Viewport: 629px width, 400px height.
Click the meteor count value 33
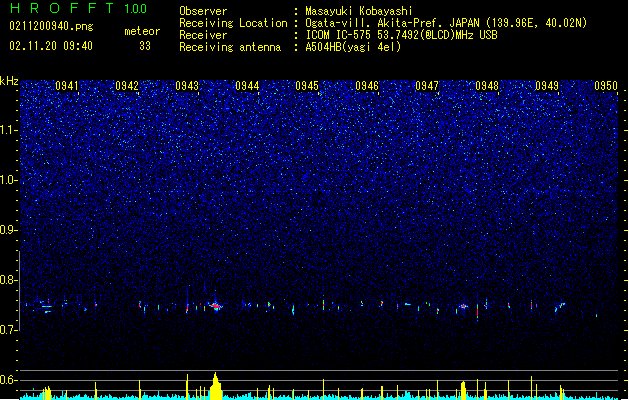145,46
